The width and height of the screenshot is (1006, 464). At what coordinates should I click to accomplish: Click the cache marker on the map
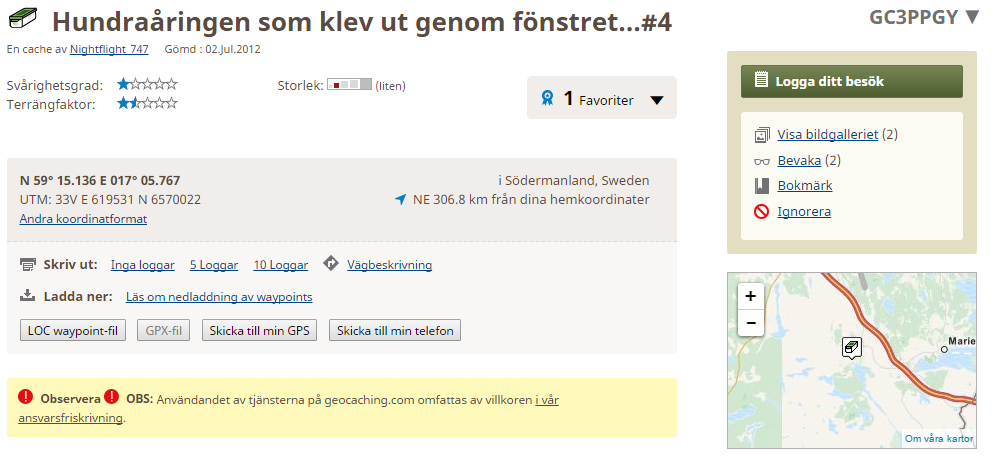point(851,347)
